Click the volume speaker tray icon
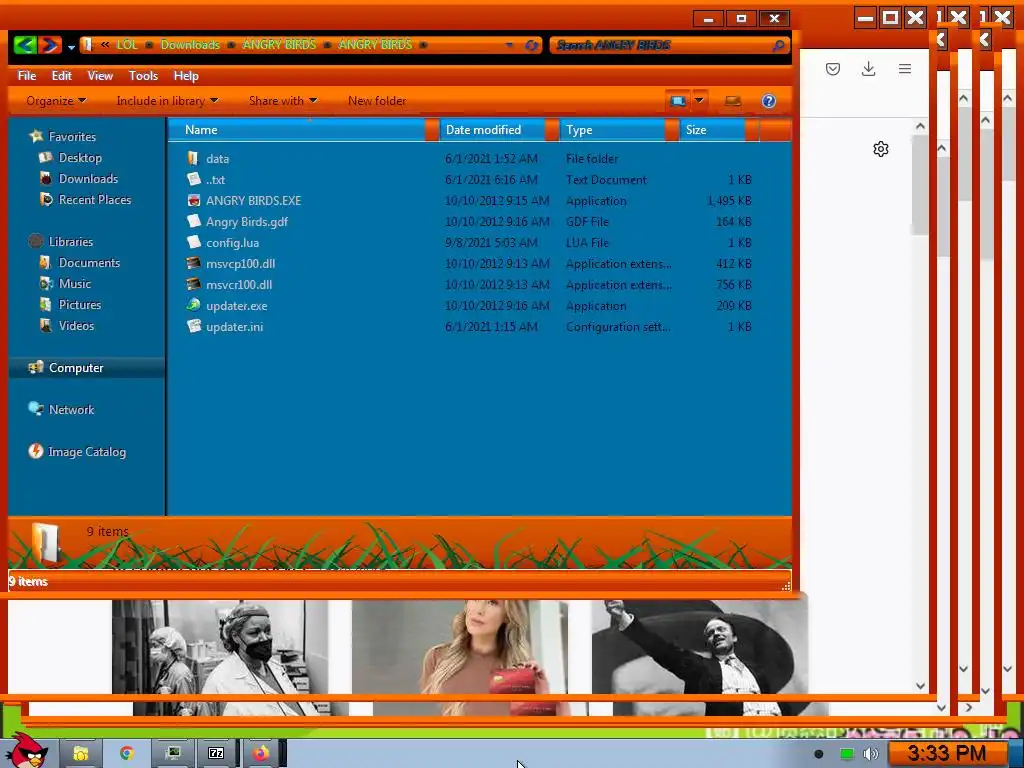Image resolution: width=1024 pixels, height=768 pixels. (x=871, y=754)
